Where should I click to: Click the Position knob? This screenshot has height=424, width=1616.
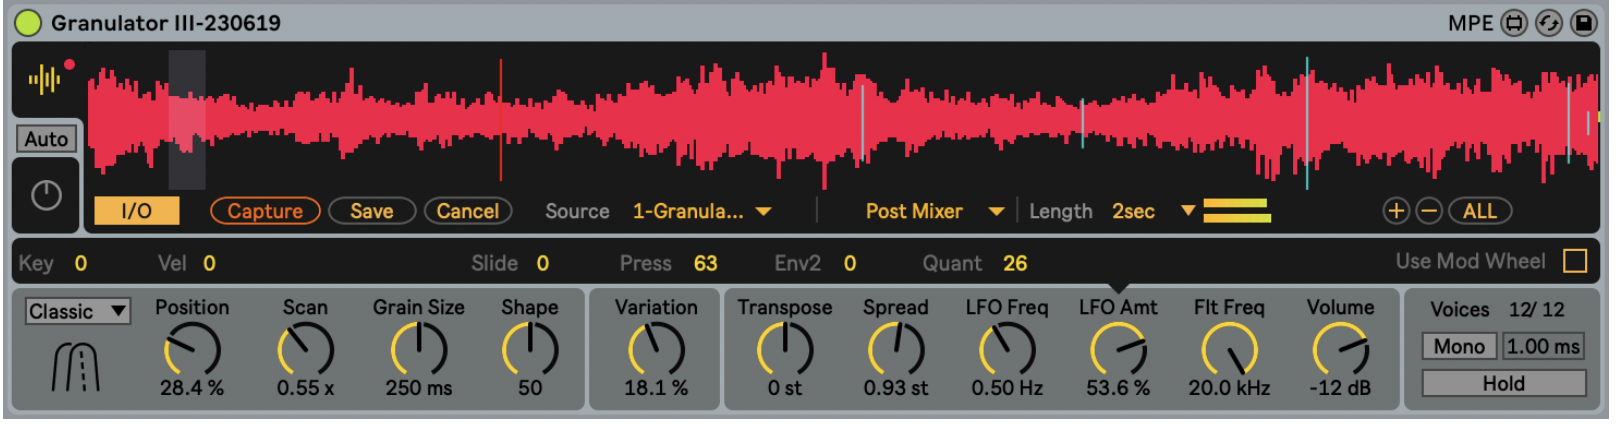tap(192, 350)
